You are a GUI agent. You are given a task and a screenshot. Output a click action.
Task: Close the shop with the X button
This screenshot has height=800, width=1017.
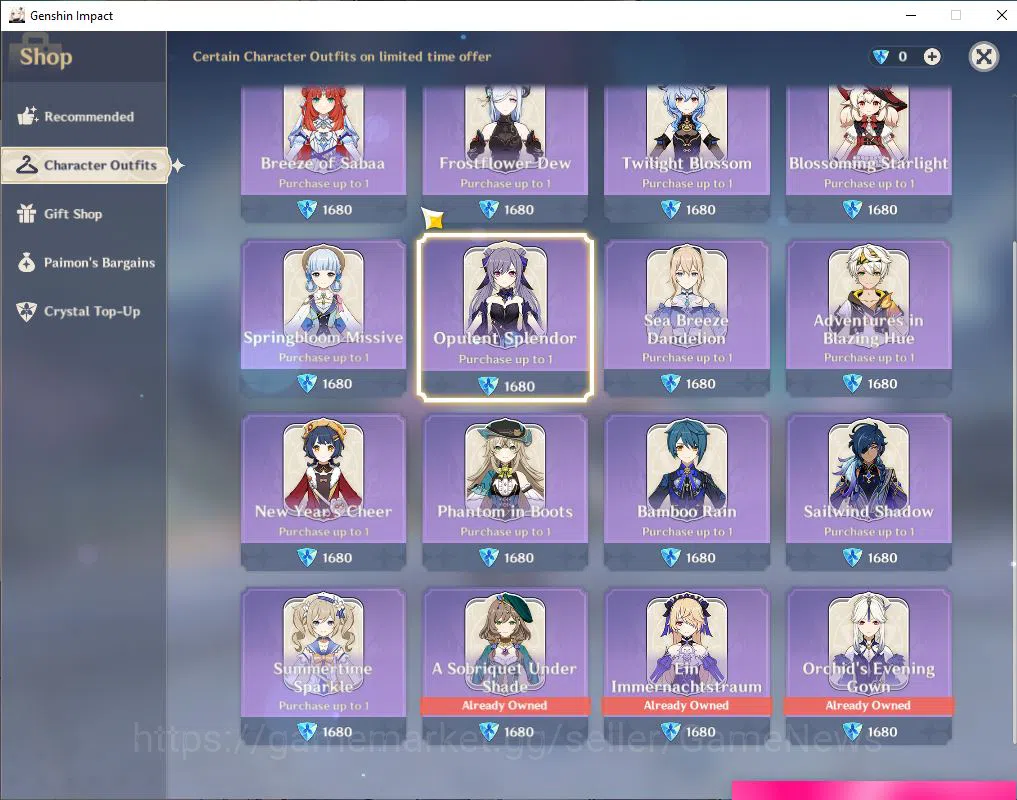(984, 57)
